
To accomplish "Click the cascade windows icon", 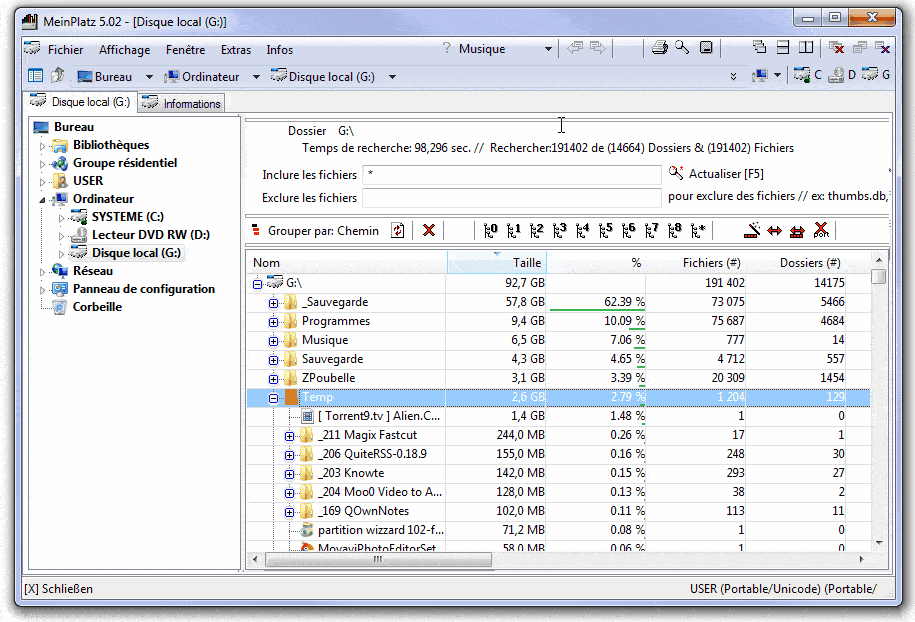I will point(759,47).
